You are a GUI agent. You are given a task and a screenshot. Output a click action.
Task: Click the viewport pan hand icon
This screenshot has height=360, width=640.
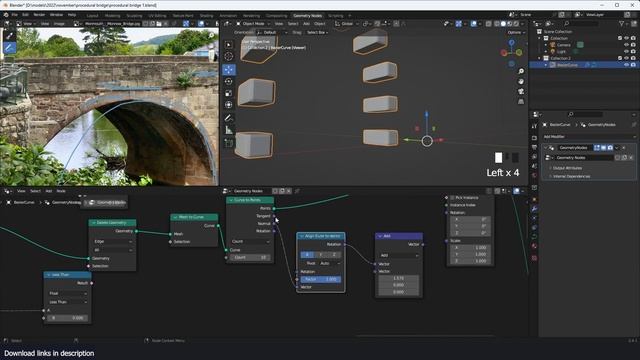click(x=521, y=81)
